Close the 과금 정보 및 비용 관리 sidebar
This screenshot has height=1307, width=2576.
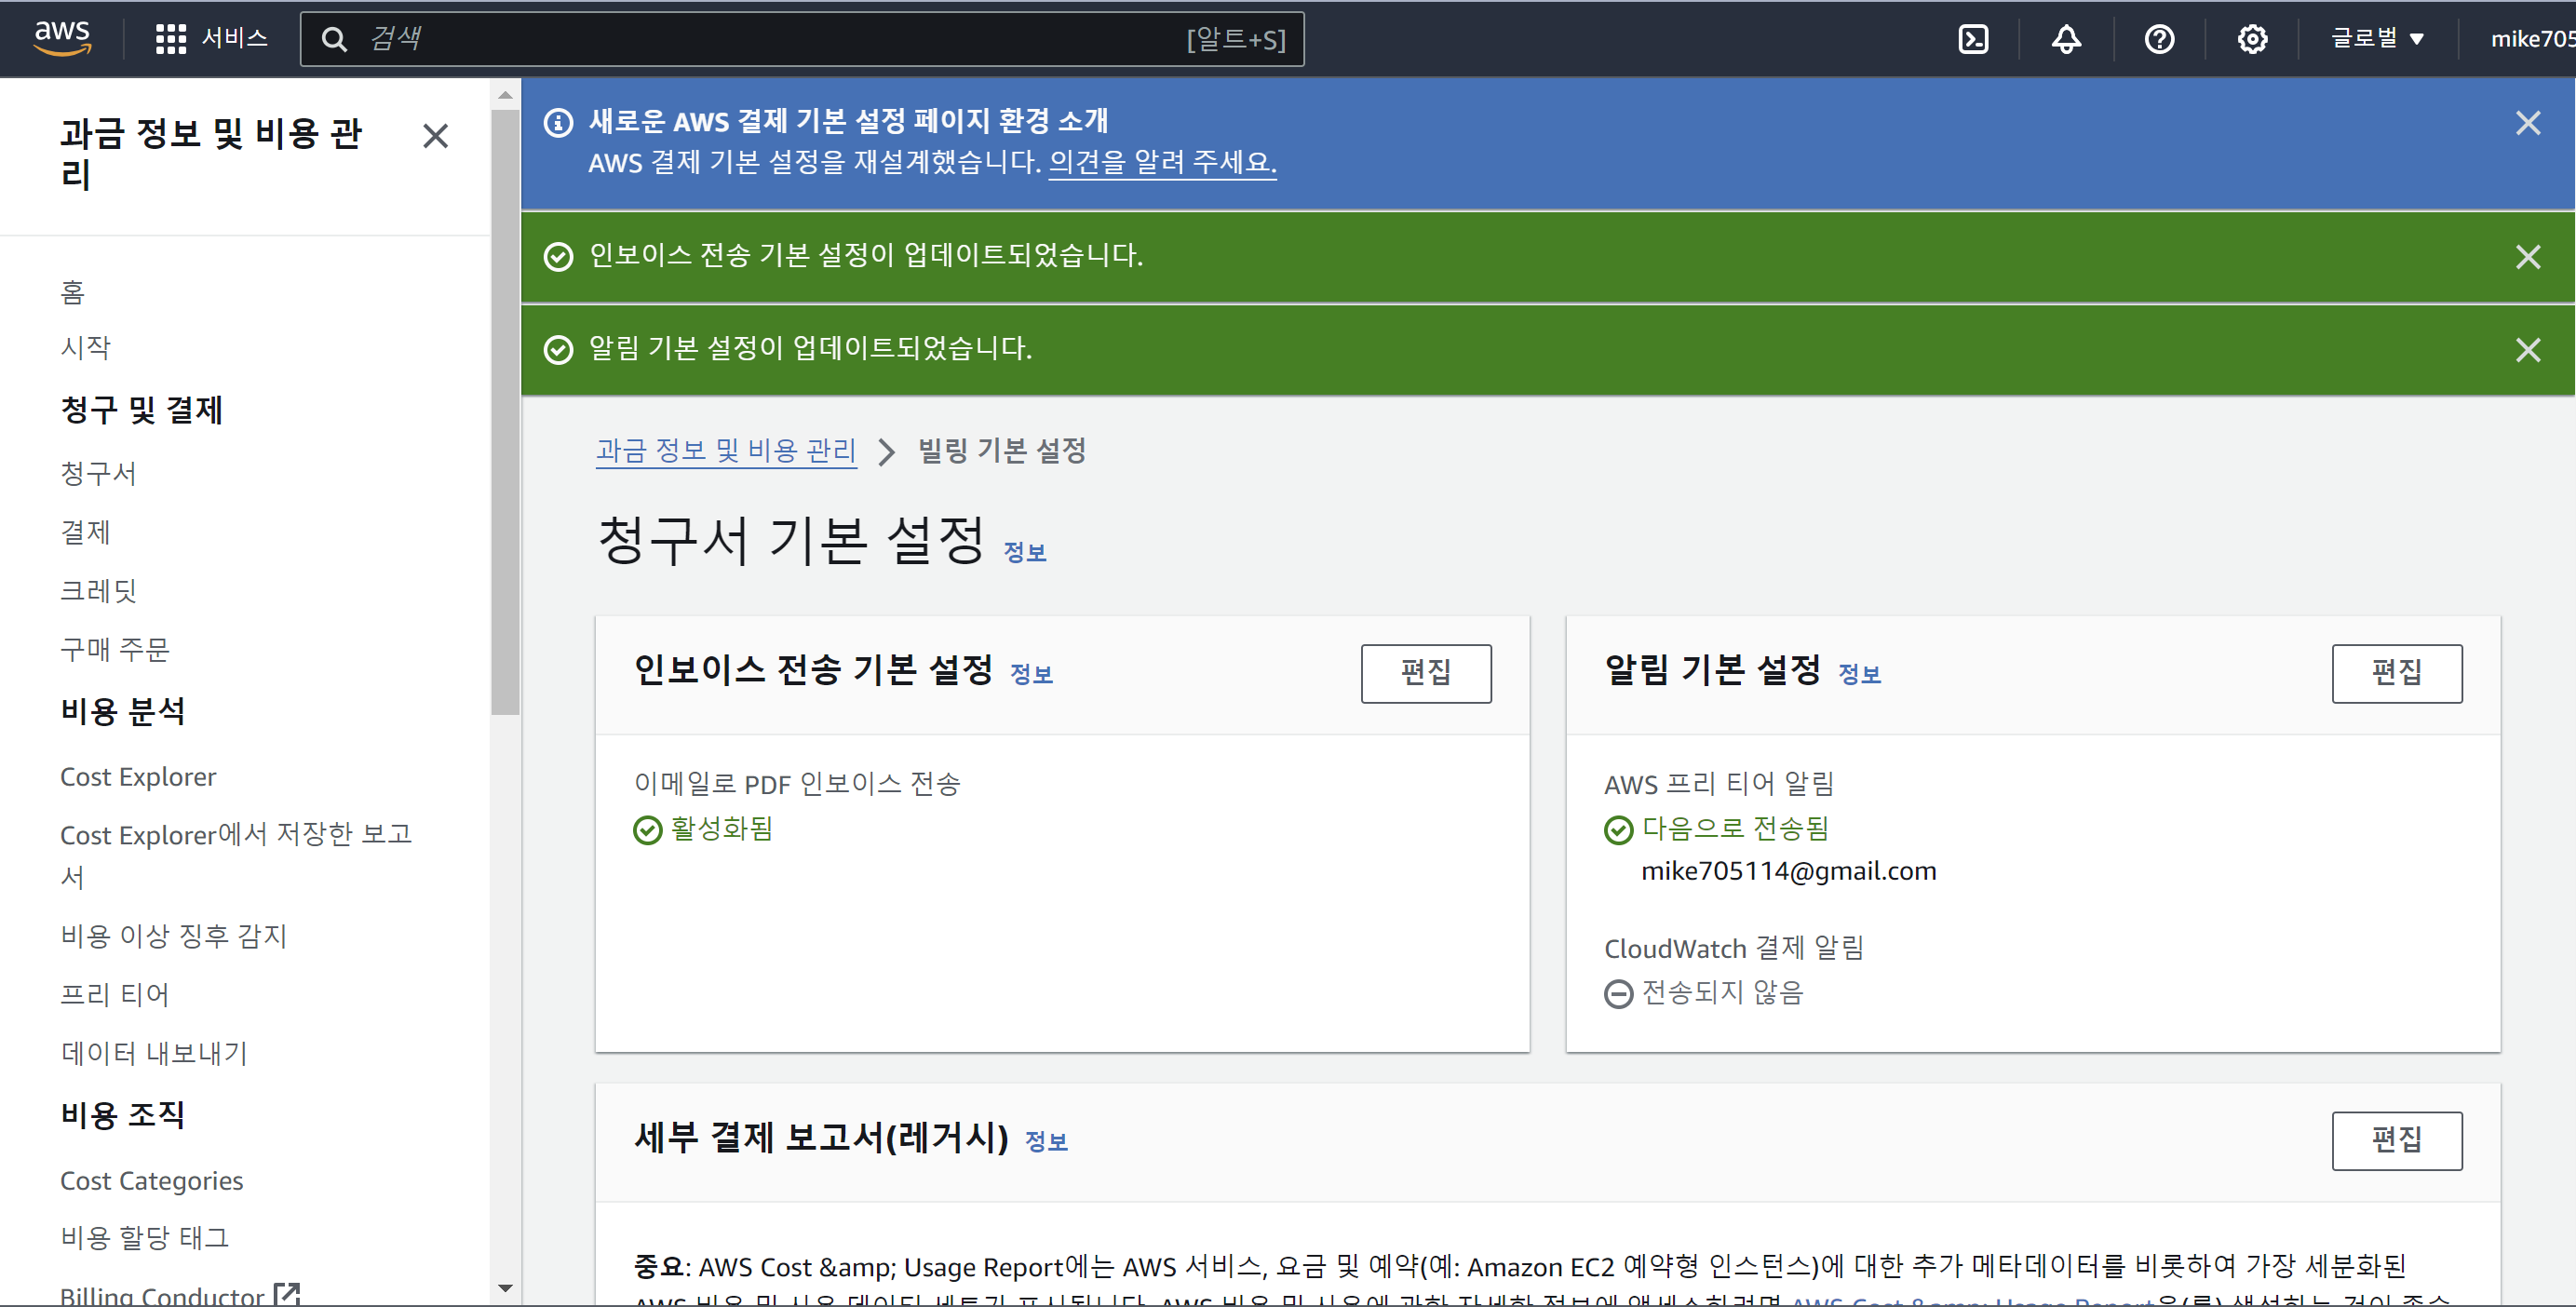[x=435, y=136]
